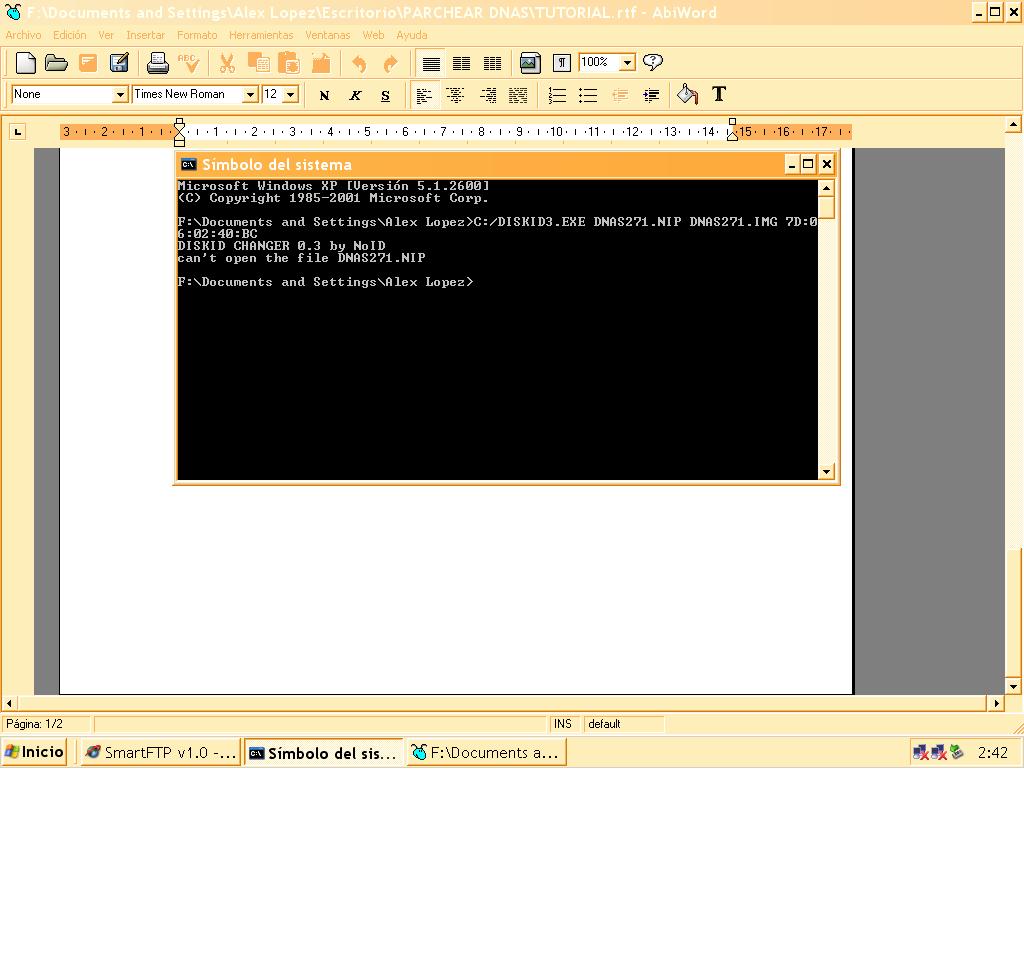Expand the paragraph style dropdown showing None
Image resolution: width=1024 pixels, height=960 pixels.
120,94
